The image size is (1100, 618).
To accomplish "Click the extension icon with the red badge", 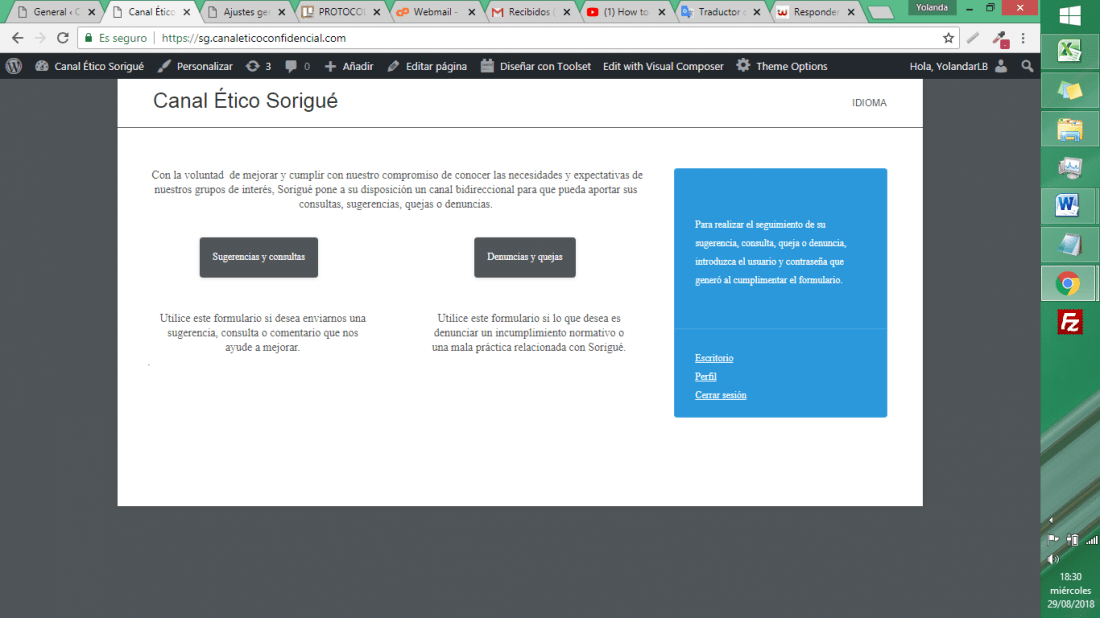I will click(x=1000, y=39).
